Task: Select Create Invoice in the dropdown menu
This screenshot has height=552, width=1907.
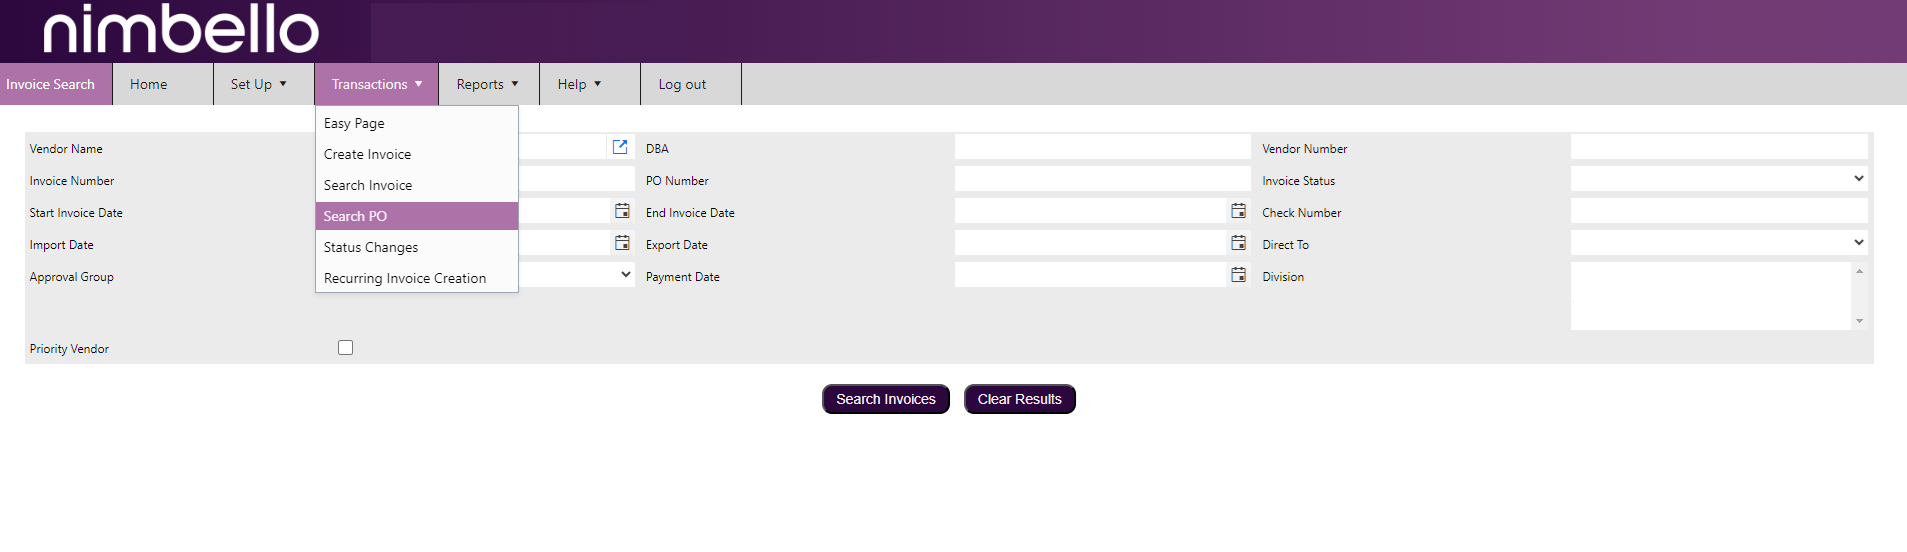Action: click(x=368, y=154)
